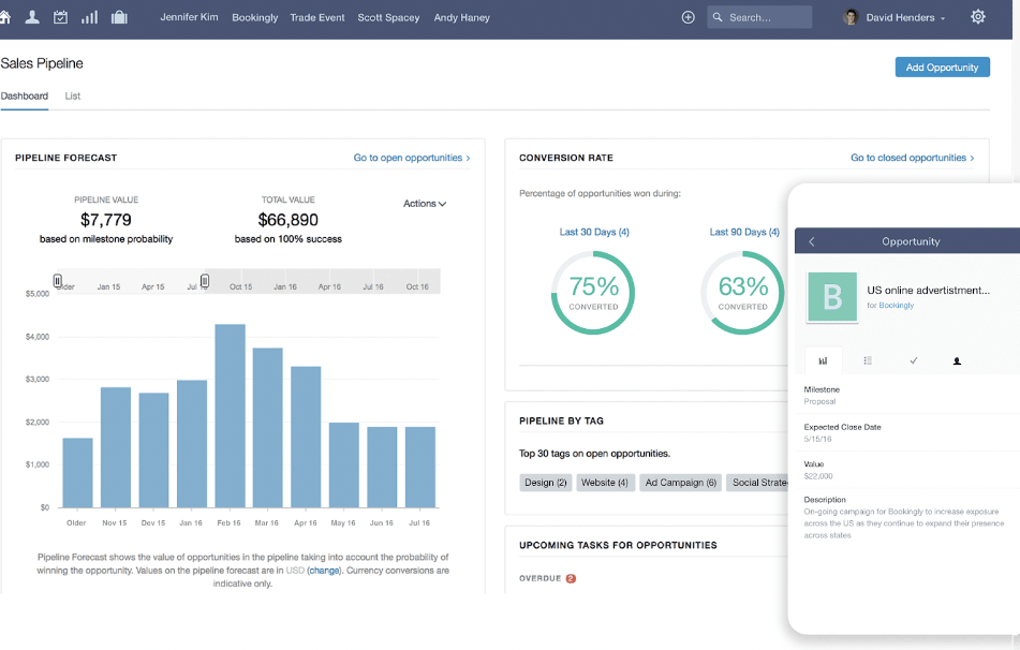Open the settings gear icon
The height and width of the screenshot is (650, 1020).
(978, 17)
